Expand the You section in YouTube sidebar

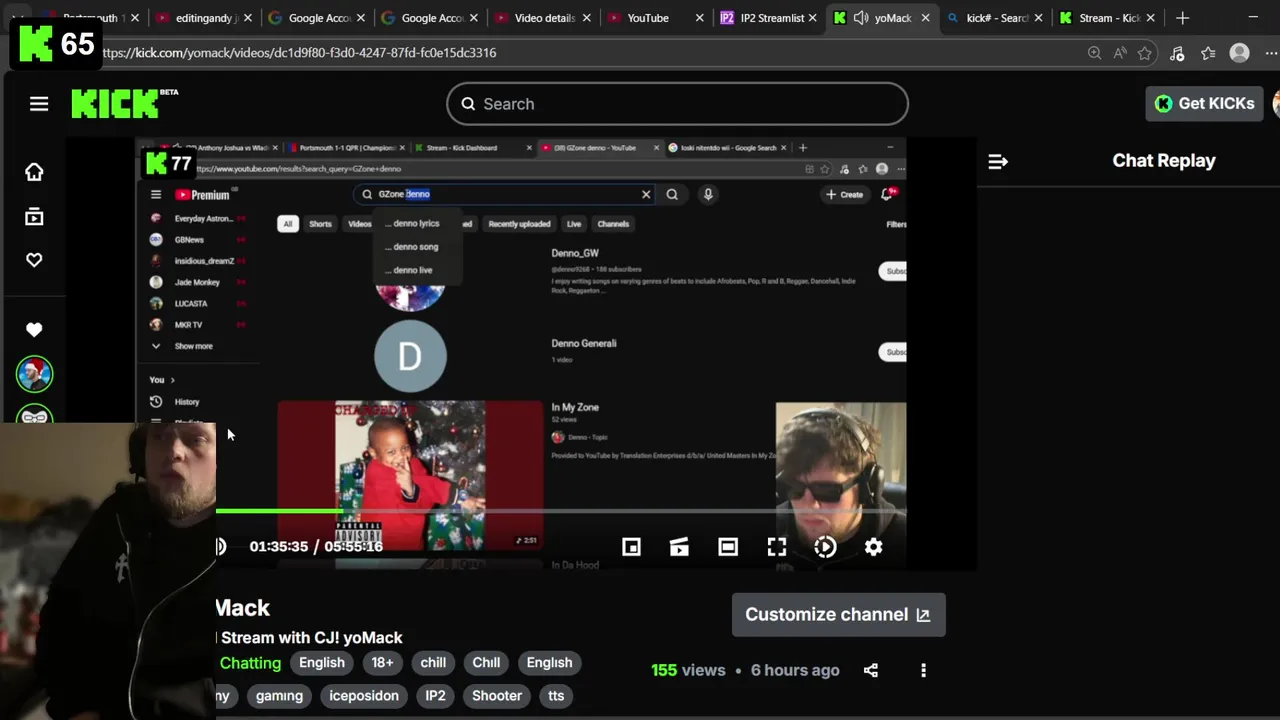click(162, 380)
